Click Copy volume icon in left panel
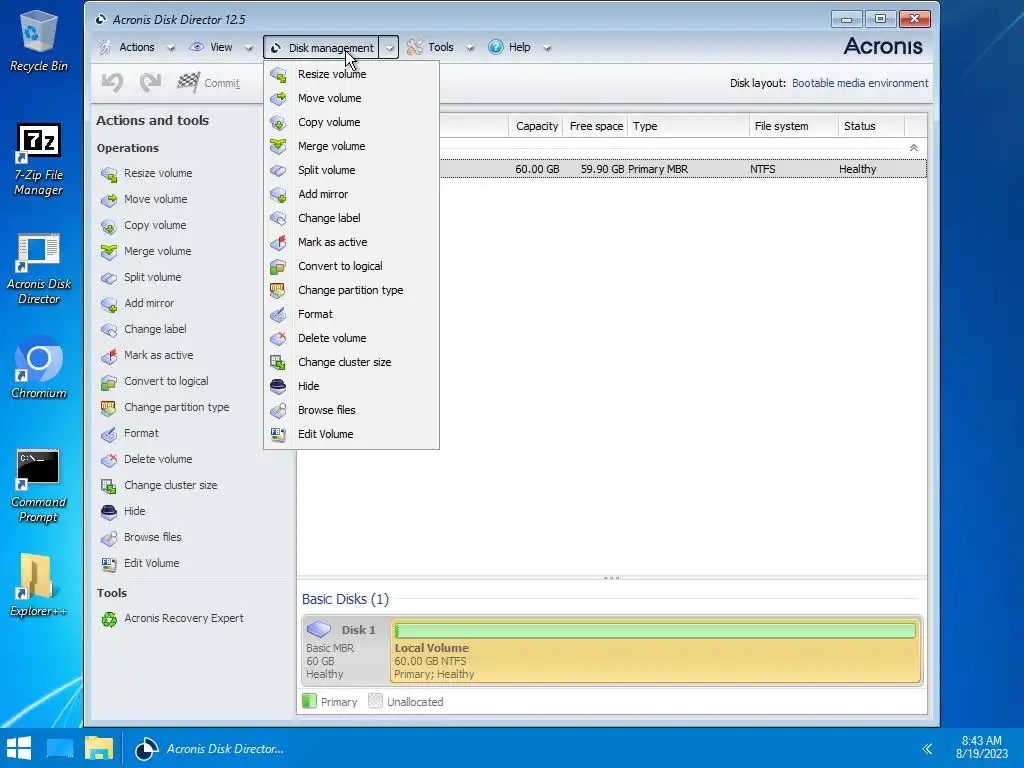 coord(108,226)
